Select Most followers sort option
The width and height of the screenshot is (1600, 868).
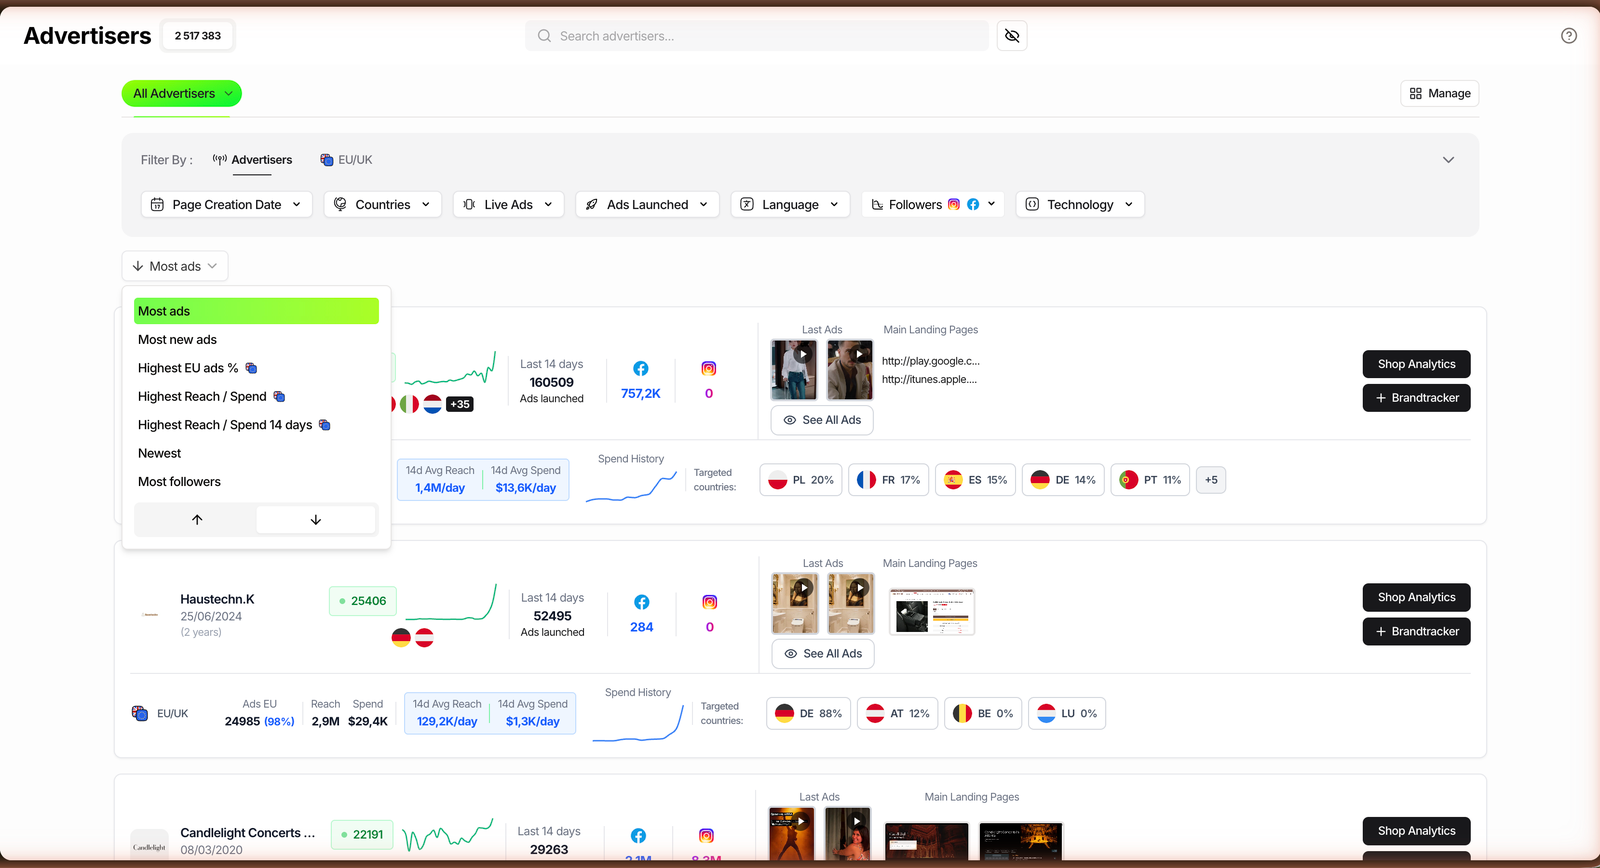click(x=256, y=482)
